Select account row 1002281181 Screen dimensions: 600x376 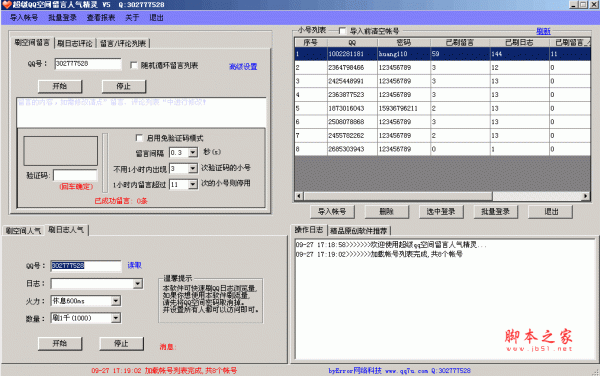[x=443, y=54]
